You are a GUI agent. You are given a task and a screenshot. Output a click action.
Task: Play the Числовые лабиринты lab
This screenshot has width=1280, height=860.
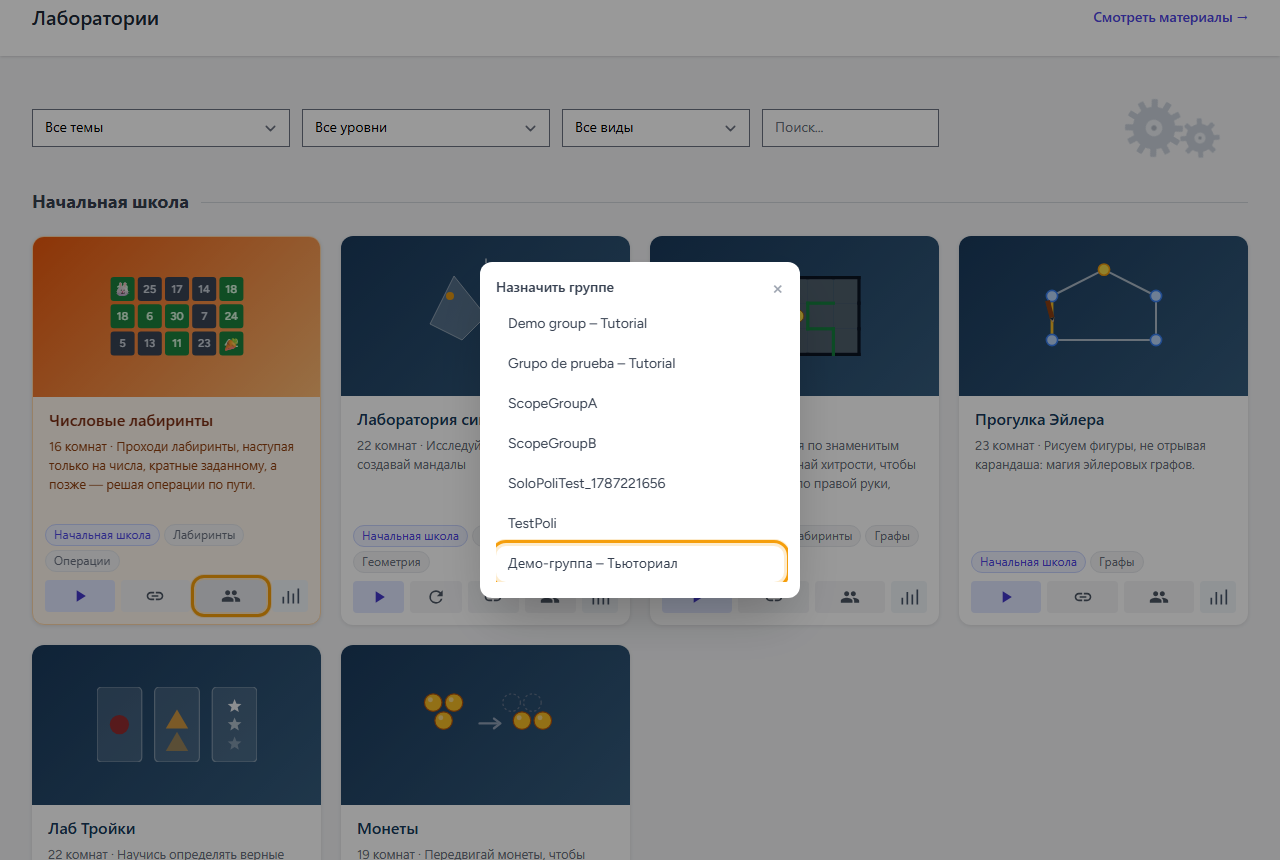[80, 596]
